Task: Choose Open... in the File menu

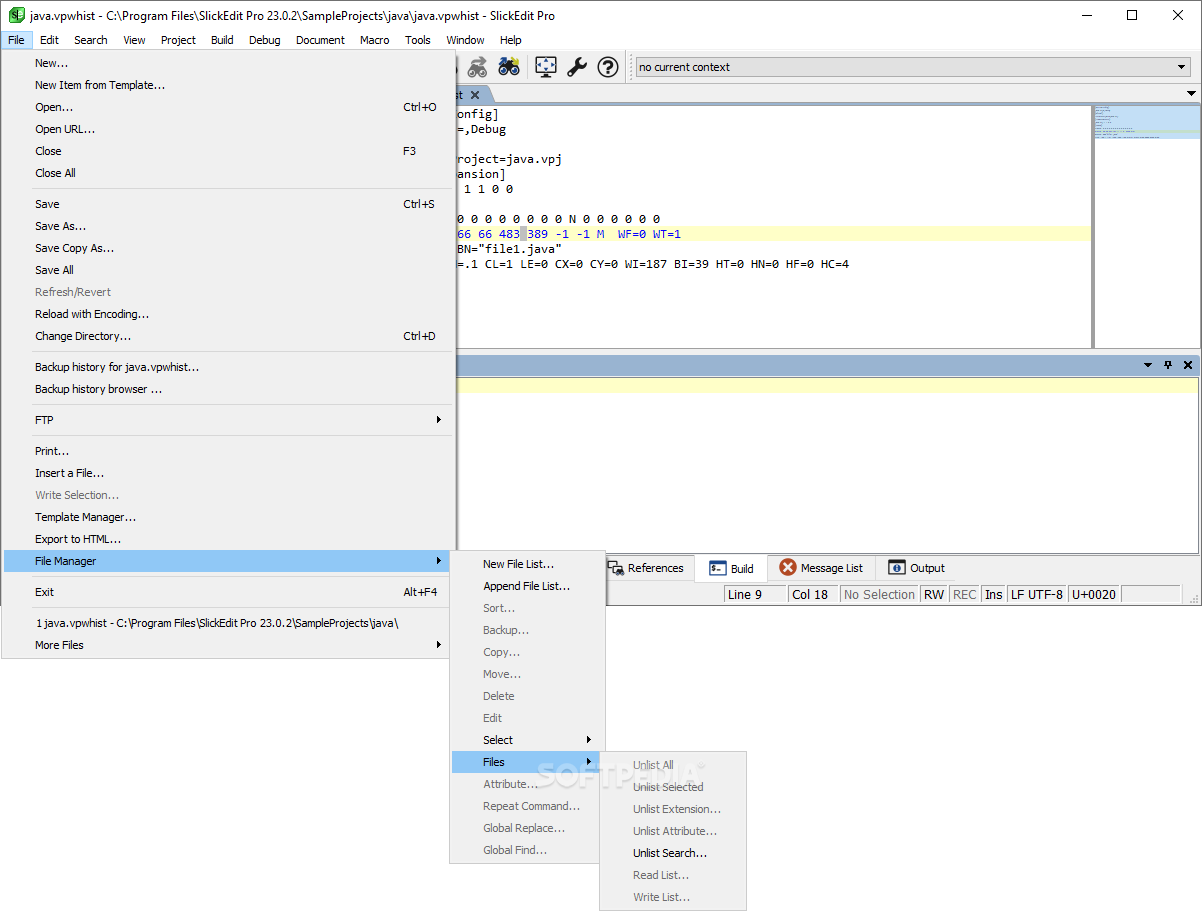Action: (x=229, y=107)
